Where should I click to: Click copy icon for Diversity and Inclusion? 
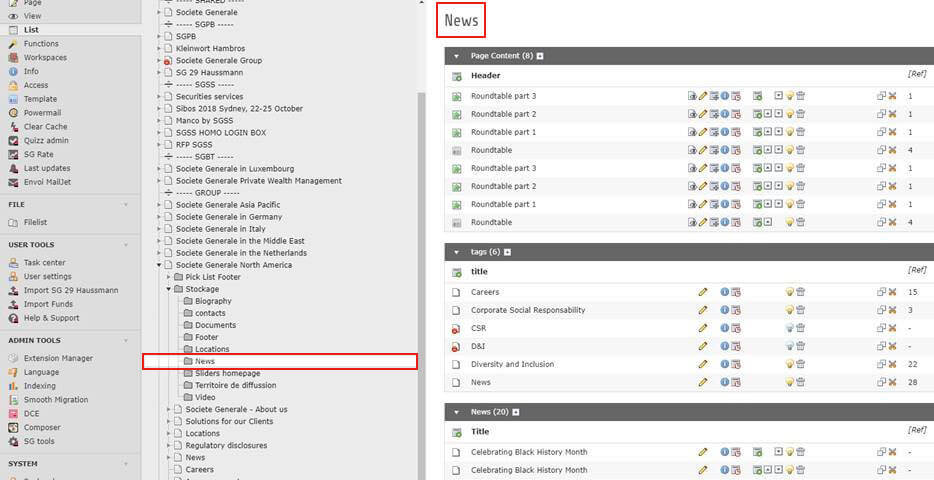click(x=881, y=364)
